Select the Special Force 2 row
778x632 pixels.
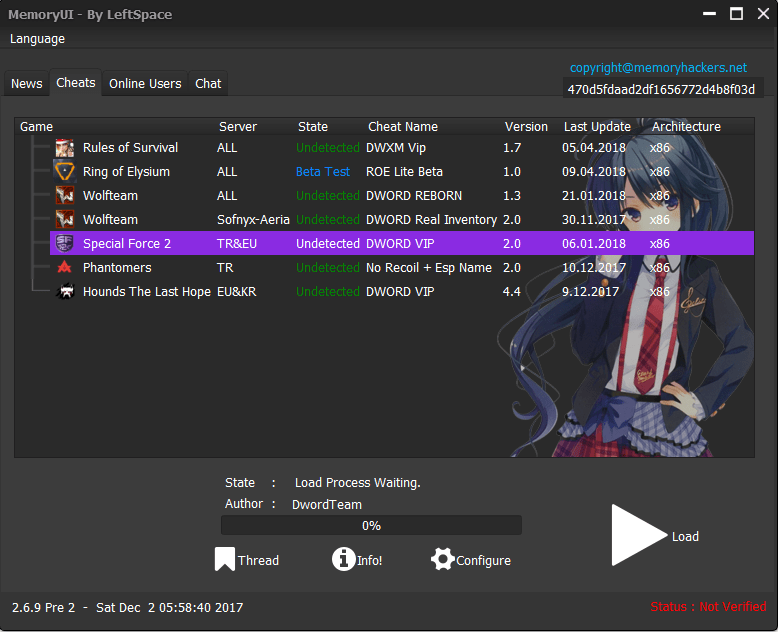click(402, 243)
